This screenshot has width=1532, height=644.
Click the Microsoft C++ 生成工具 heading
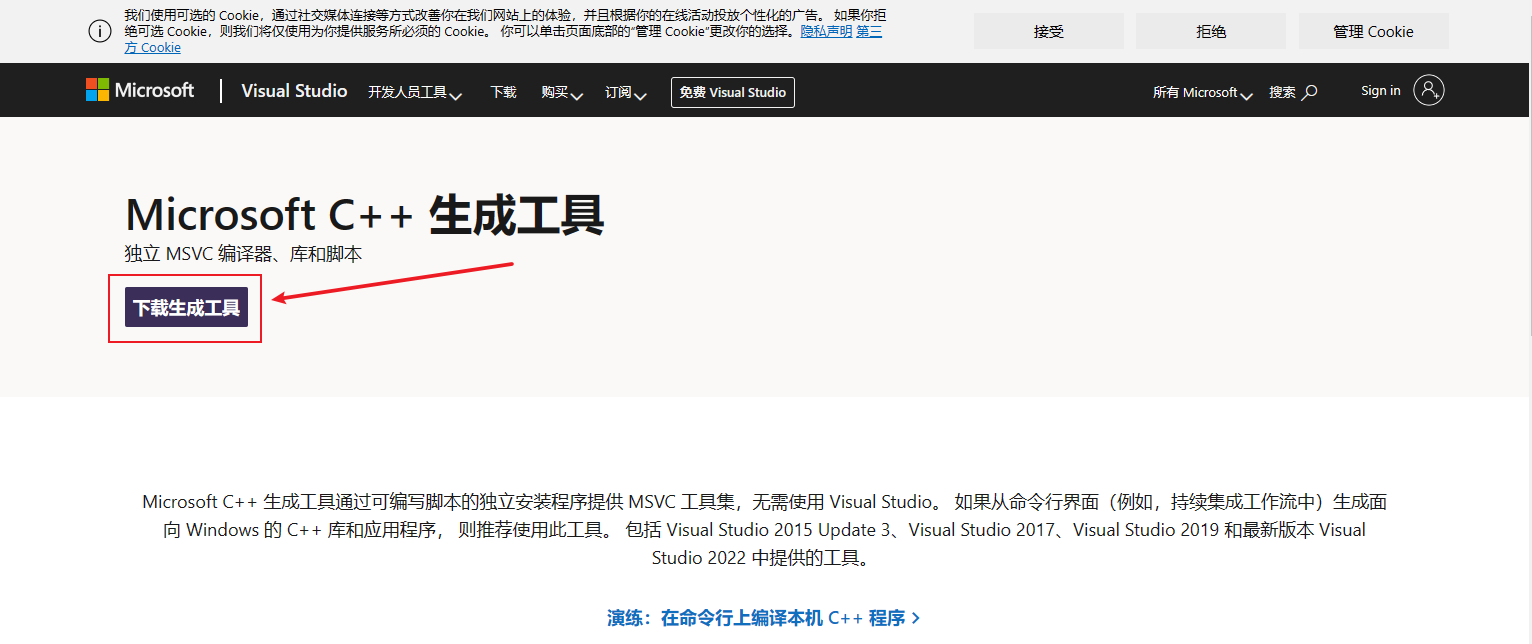coord(365,215)
